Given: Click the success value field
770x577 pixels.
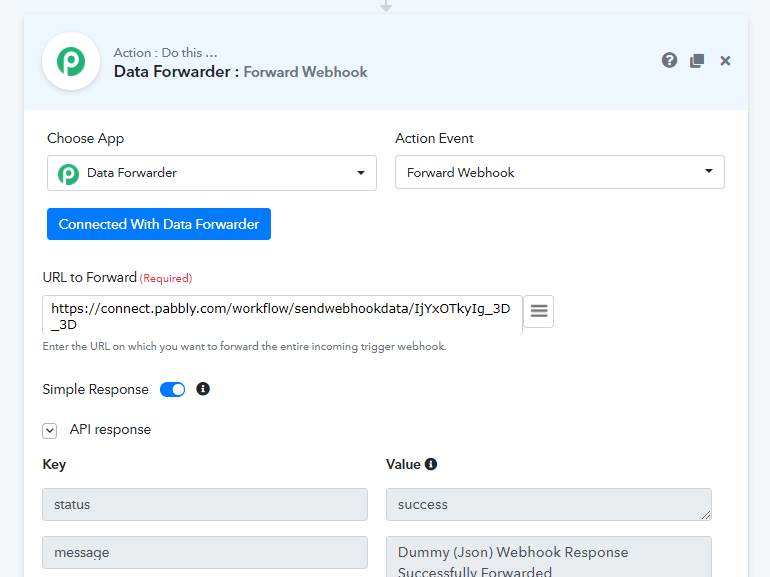Looking at the screenshot, I should [548, 505].
